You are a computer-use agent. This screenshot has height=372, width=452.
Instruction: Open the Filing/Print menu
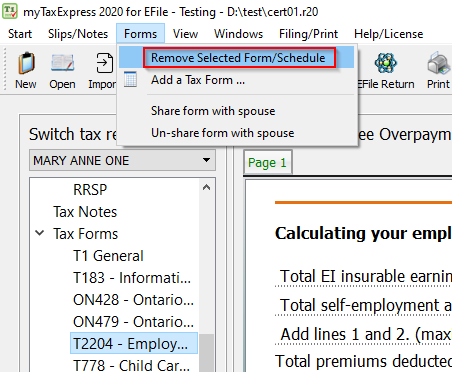pyautogui.click(x=308, y=34)
